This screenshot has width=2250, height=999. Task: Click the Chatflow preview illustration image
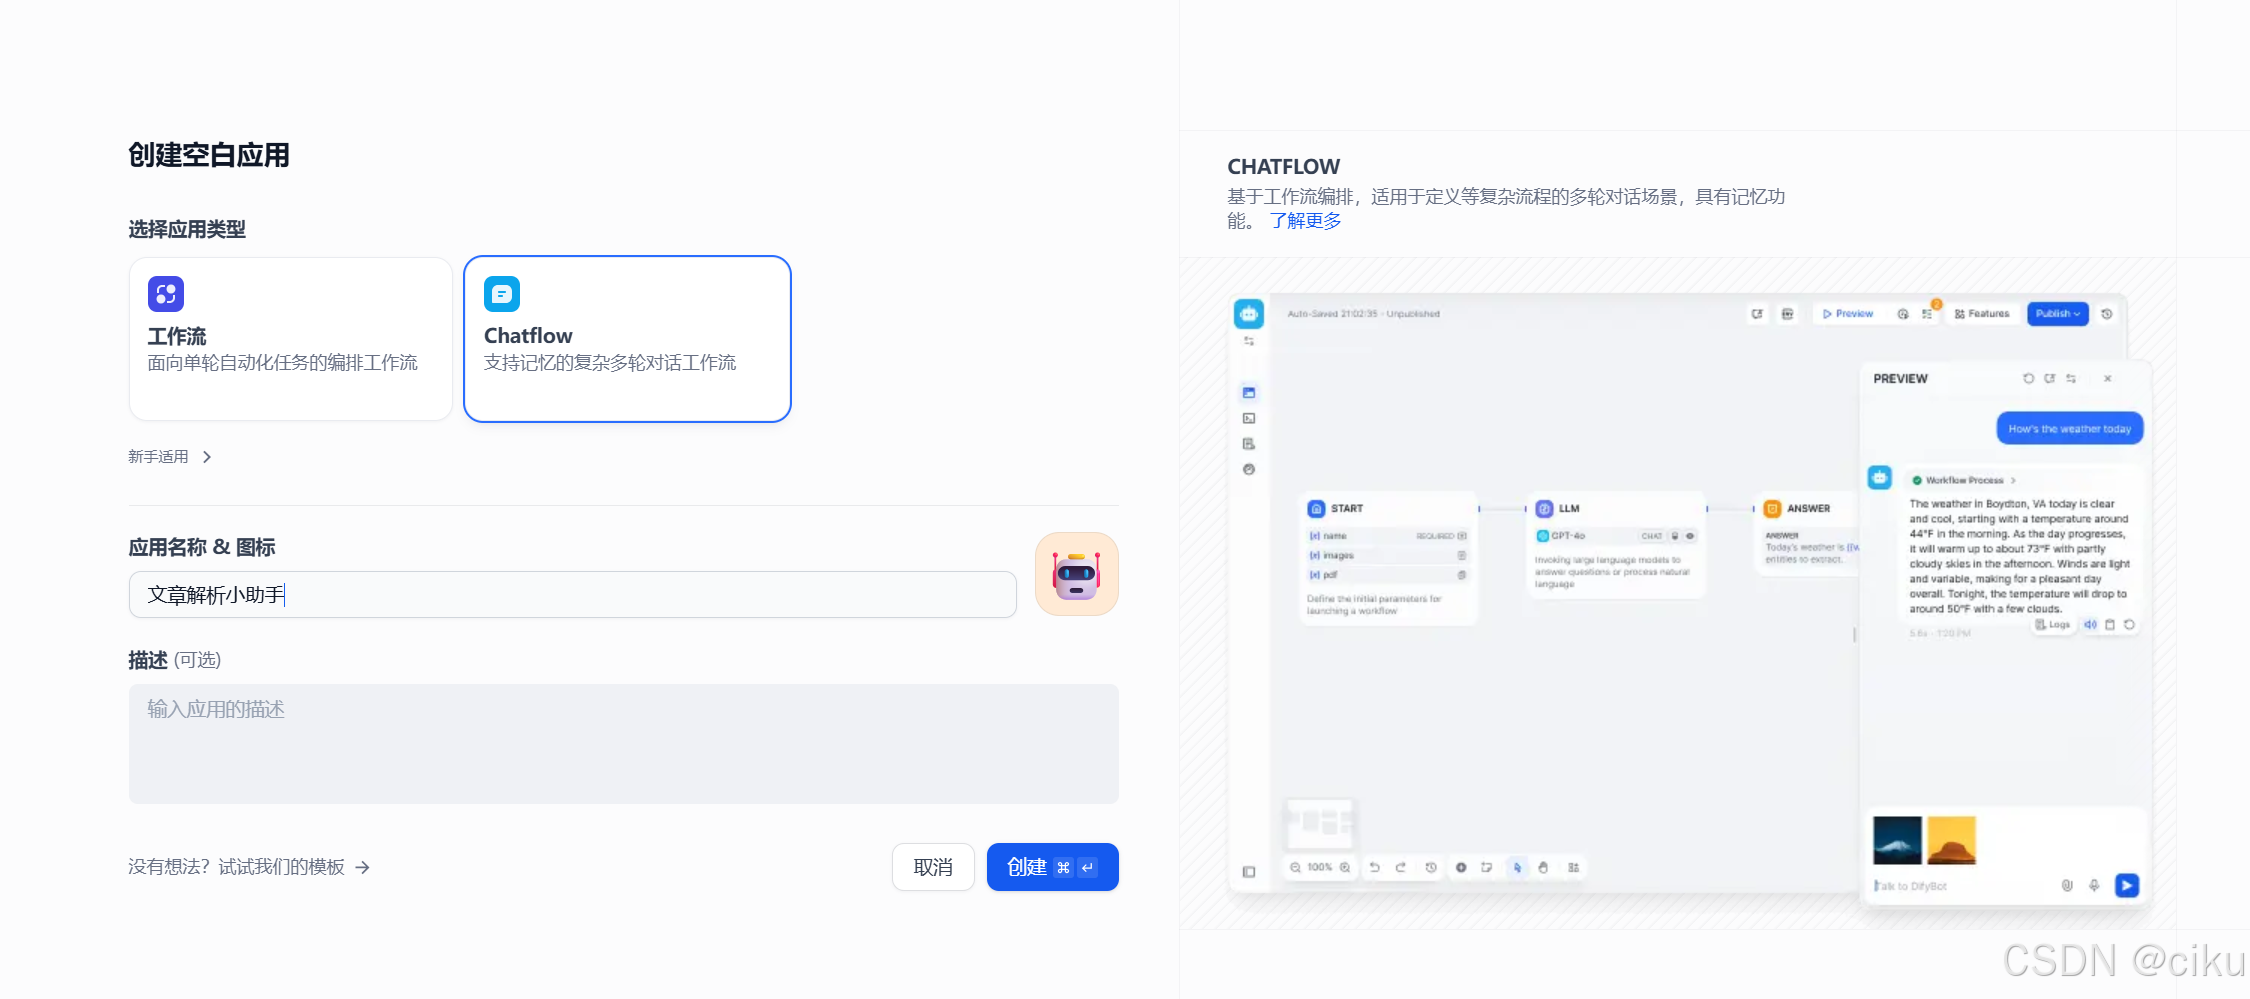coord(1689,600)
